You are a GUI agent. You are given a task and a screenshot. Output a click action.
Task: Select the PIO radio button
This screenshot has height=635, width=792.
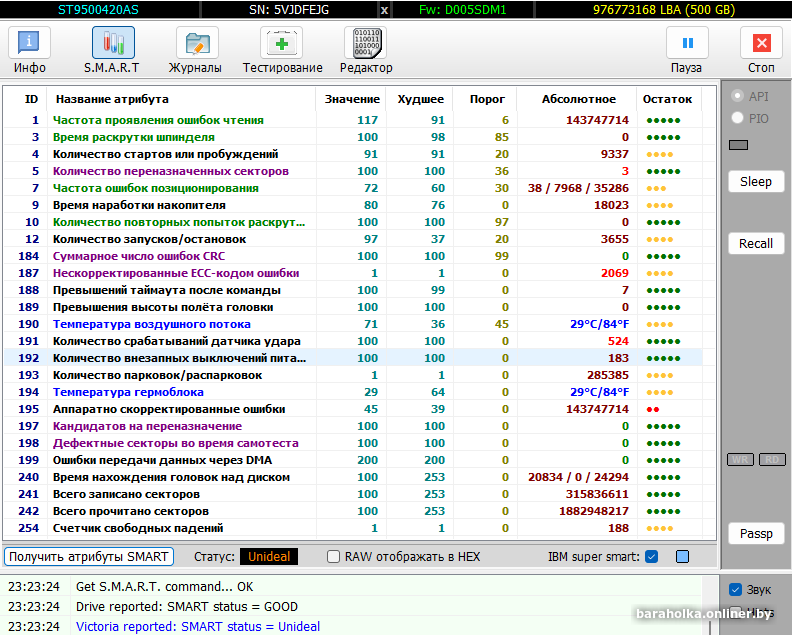[738, 118]
